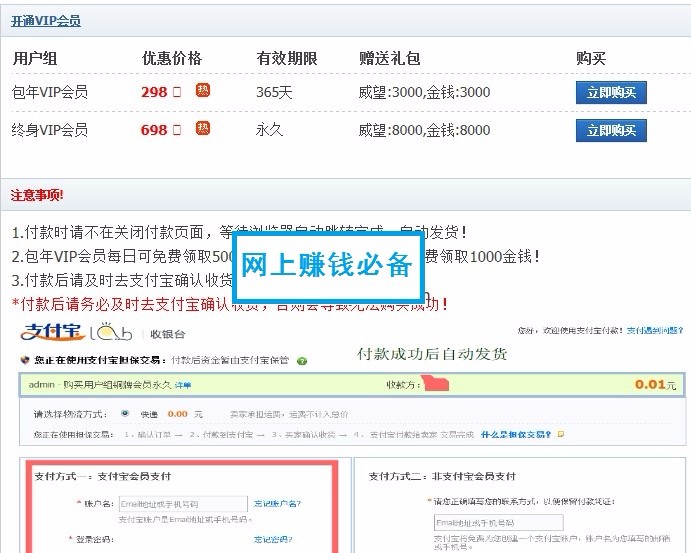Click the 永久 validity cell
This screenshot has width=691, height=553.
point(269,130)
